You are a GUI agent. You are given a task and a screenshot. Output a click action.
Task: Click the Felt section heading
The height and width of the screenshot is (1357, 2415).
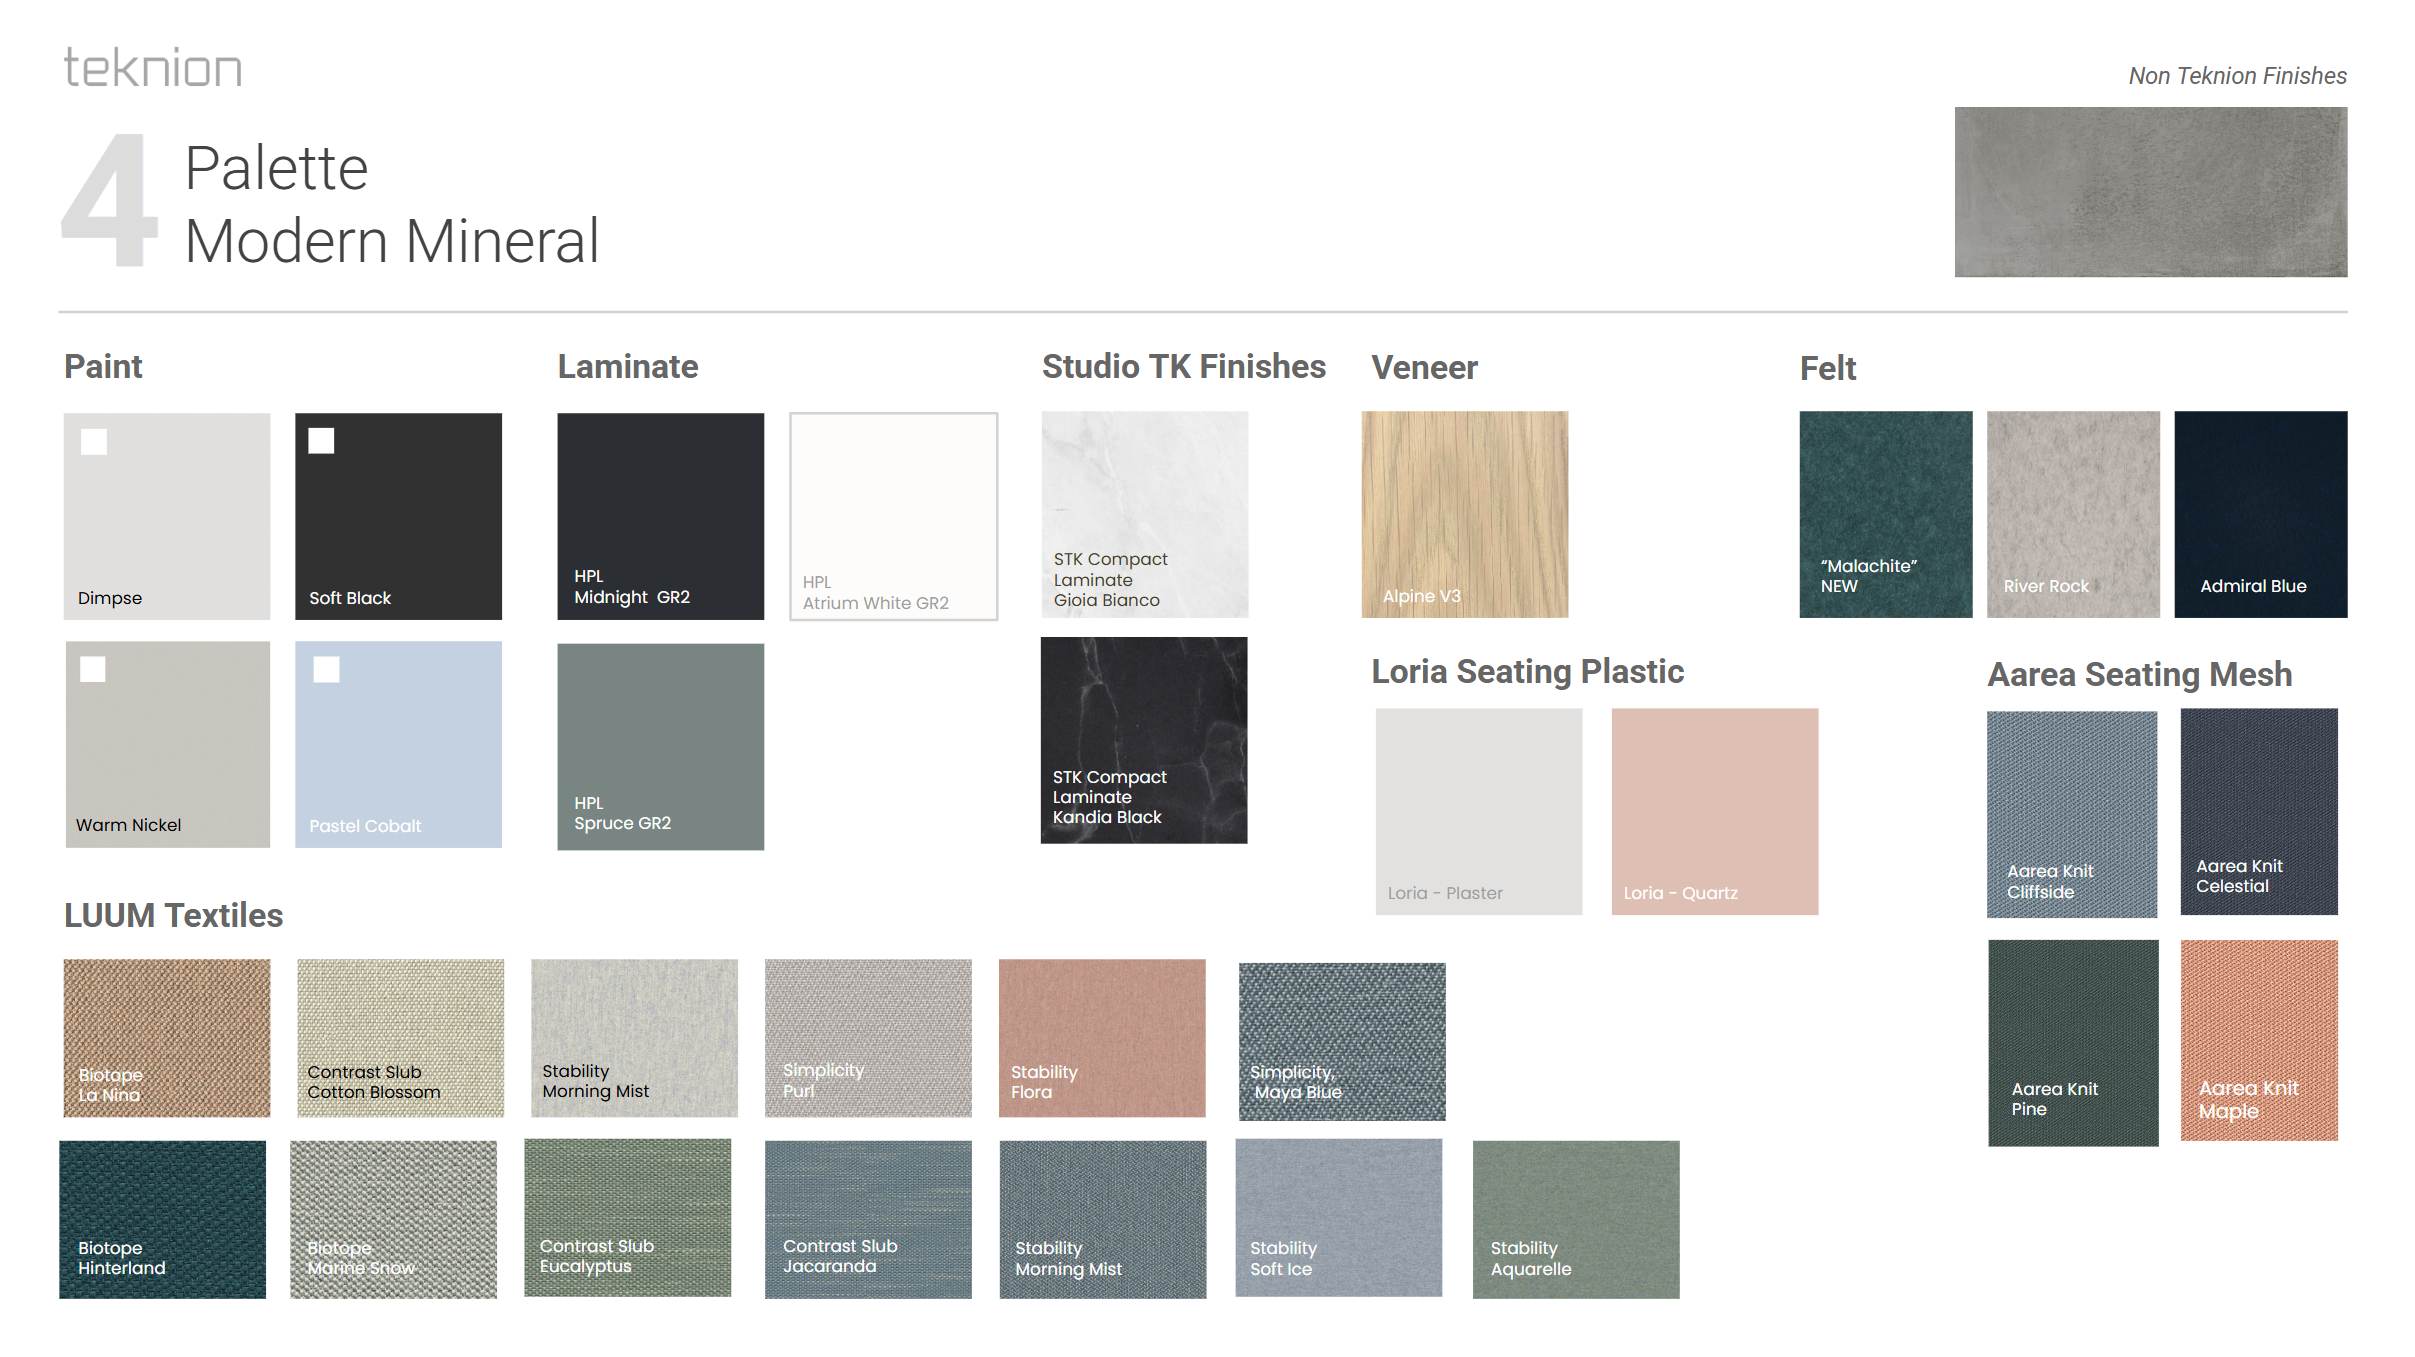1828,368
